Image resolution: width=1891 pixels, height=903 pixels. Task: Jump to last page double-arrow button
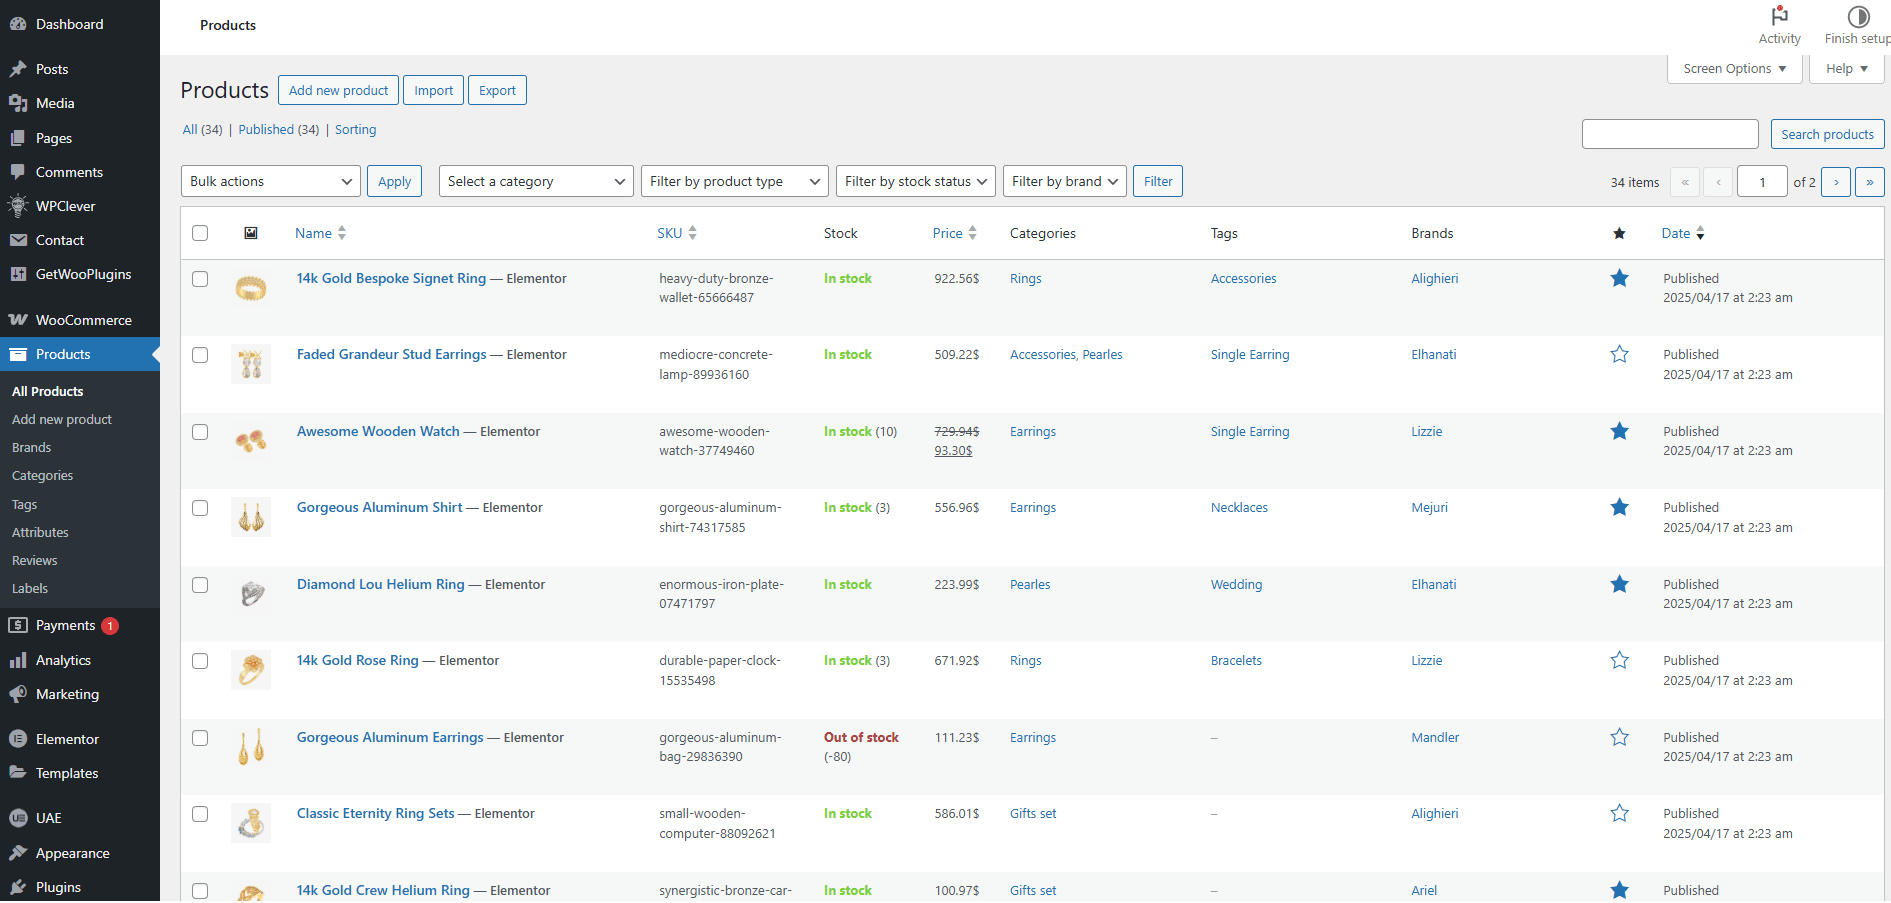click(1869, 182)
